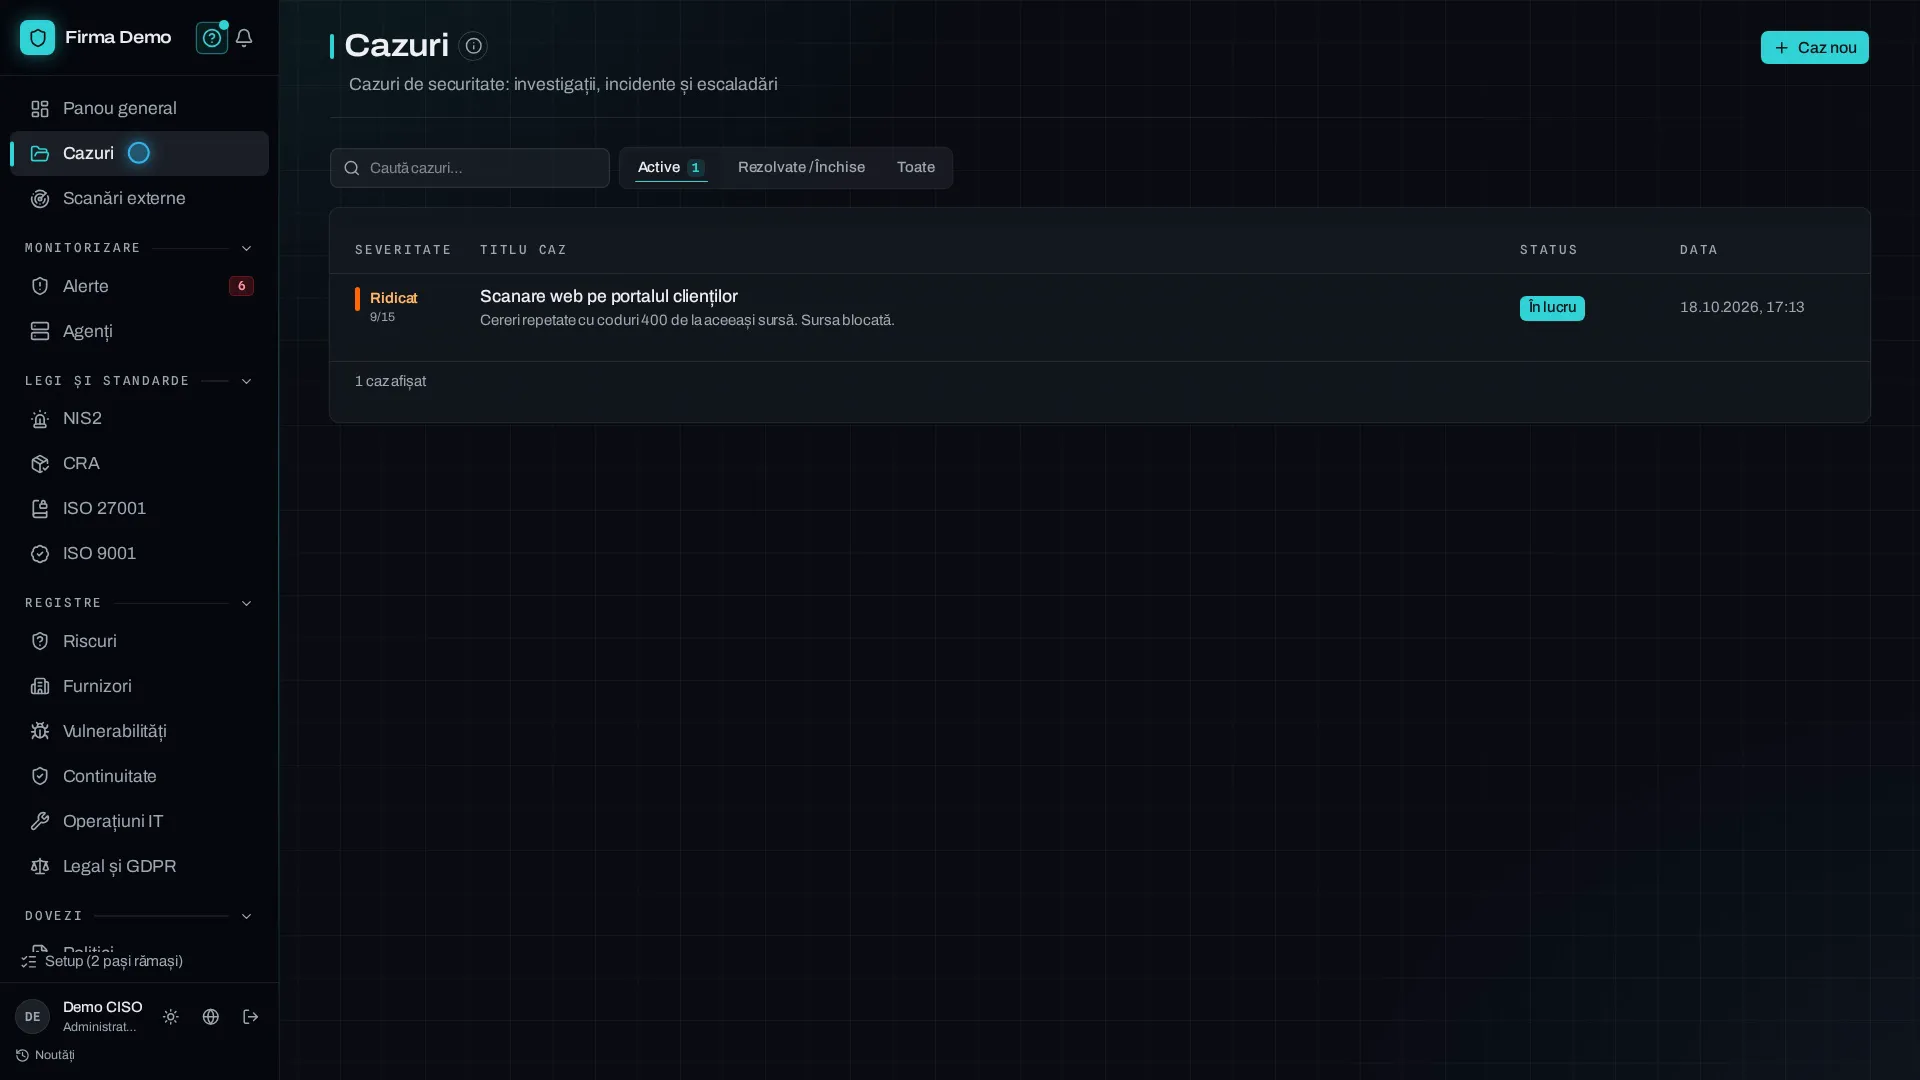Select the Active tab

click(671, 167)
